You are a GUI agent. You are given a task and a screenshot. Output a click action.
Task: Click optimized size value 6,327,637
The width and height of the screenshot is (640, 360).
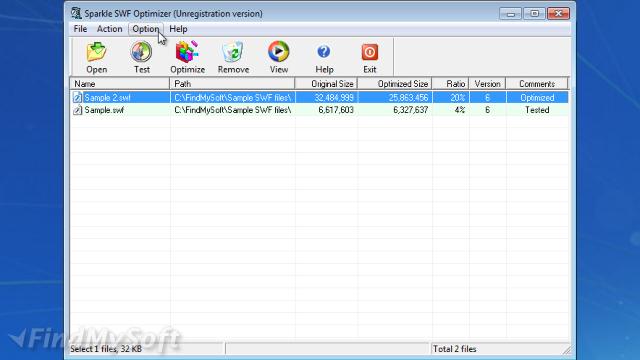coord(411,110)
